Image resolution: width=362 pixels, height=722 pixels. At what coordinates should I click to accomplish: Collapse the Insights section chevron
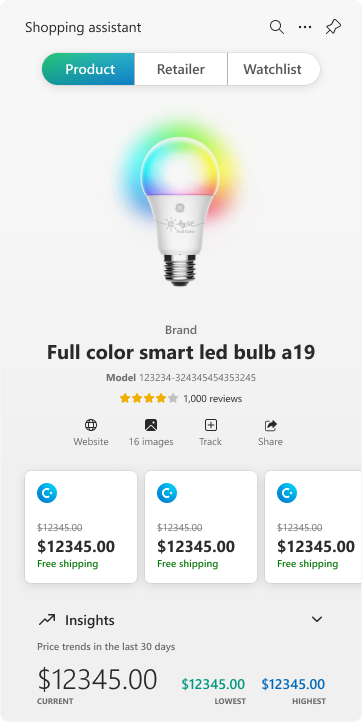pos(317,619)
